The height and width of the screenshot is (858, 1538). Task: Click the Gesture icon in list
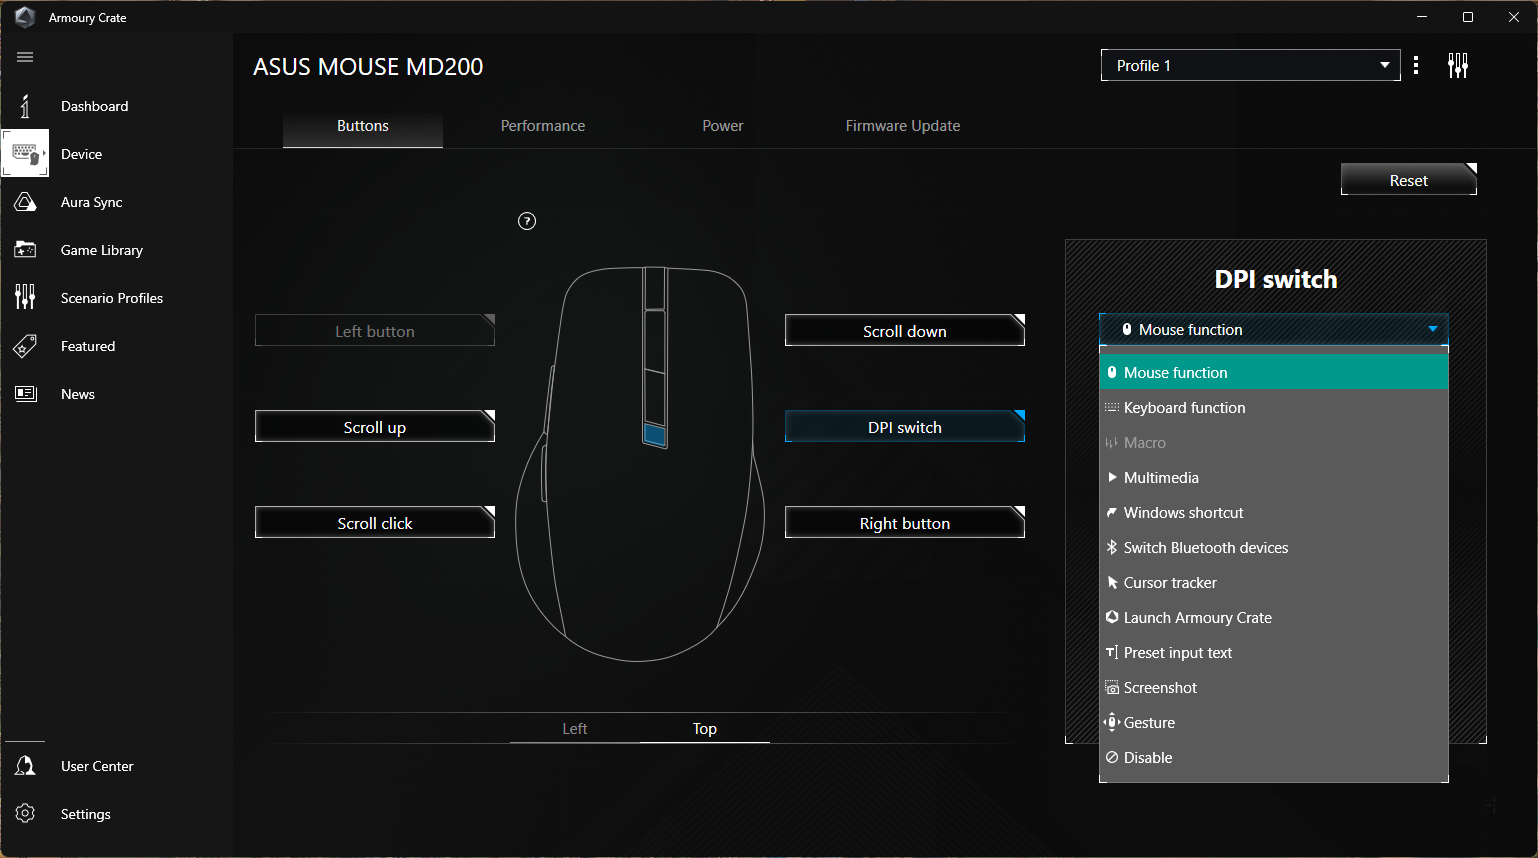(1111, 722)
